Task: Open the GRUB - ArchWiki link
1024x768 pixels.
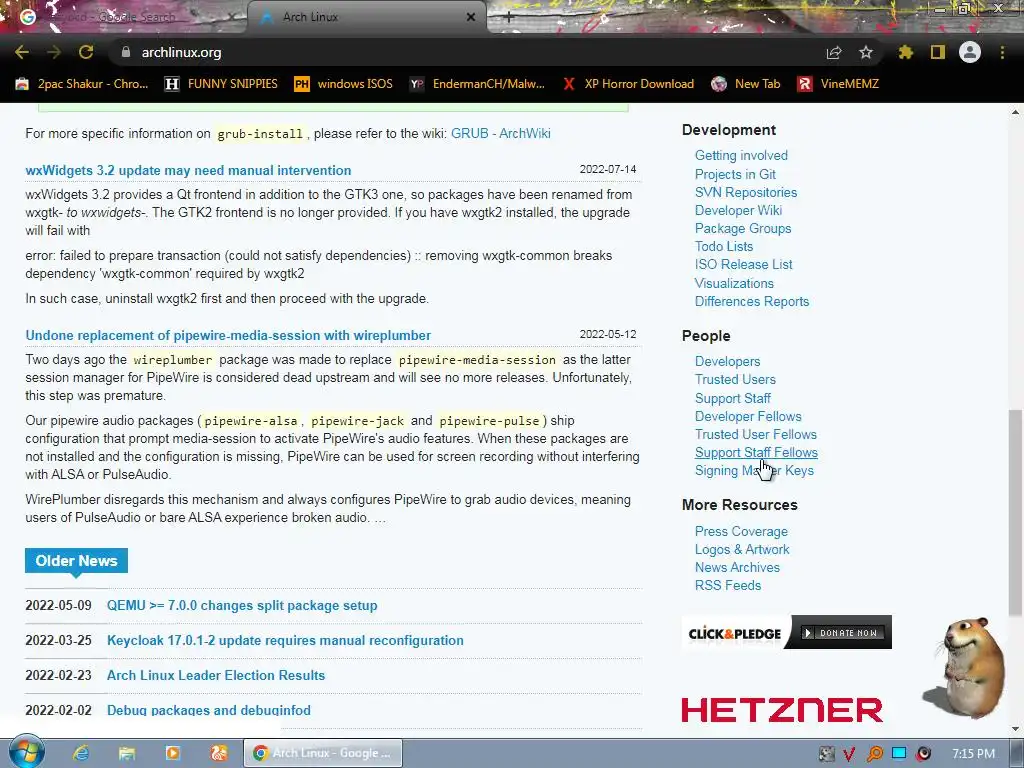Action: [501, 133]
